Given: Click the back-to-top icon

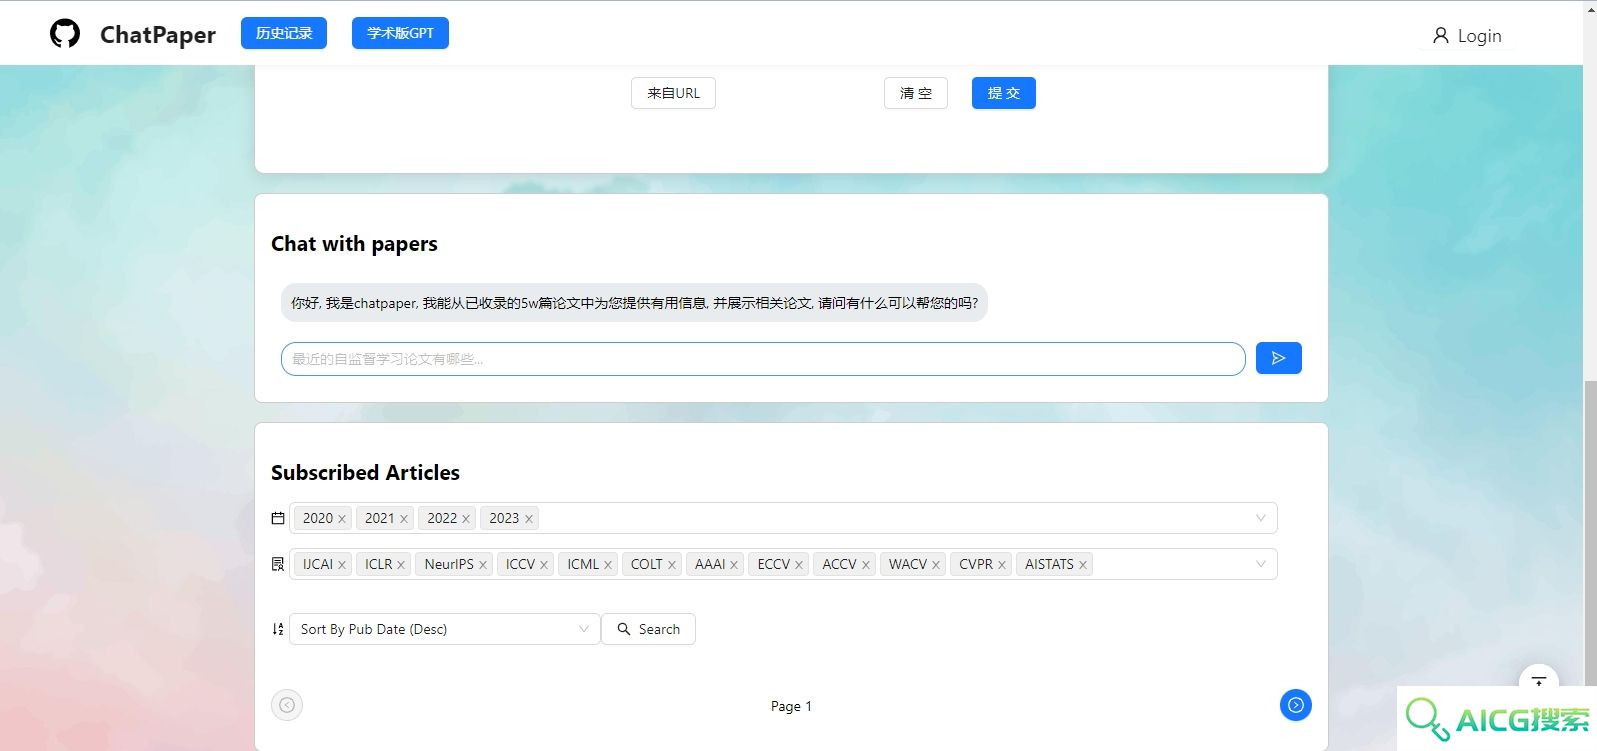Looking at the screenshot, I should pyautogui.click(x=1539, y=680).
